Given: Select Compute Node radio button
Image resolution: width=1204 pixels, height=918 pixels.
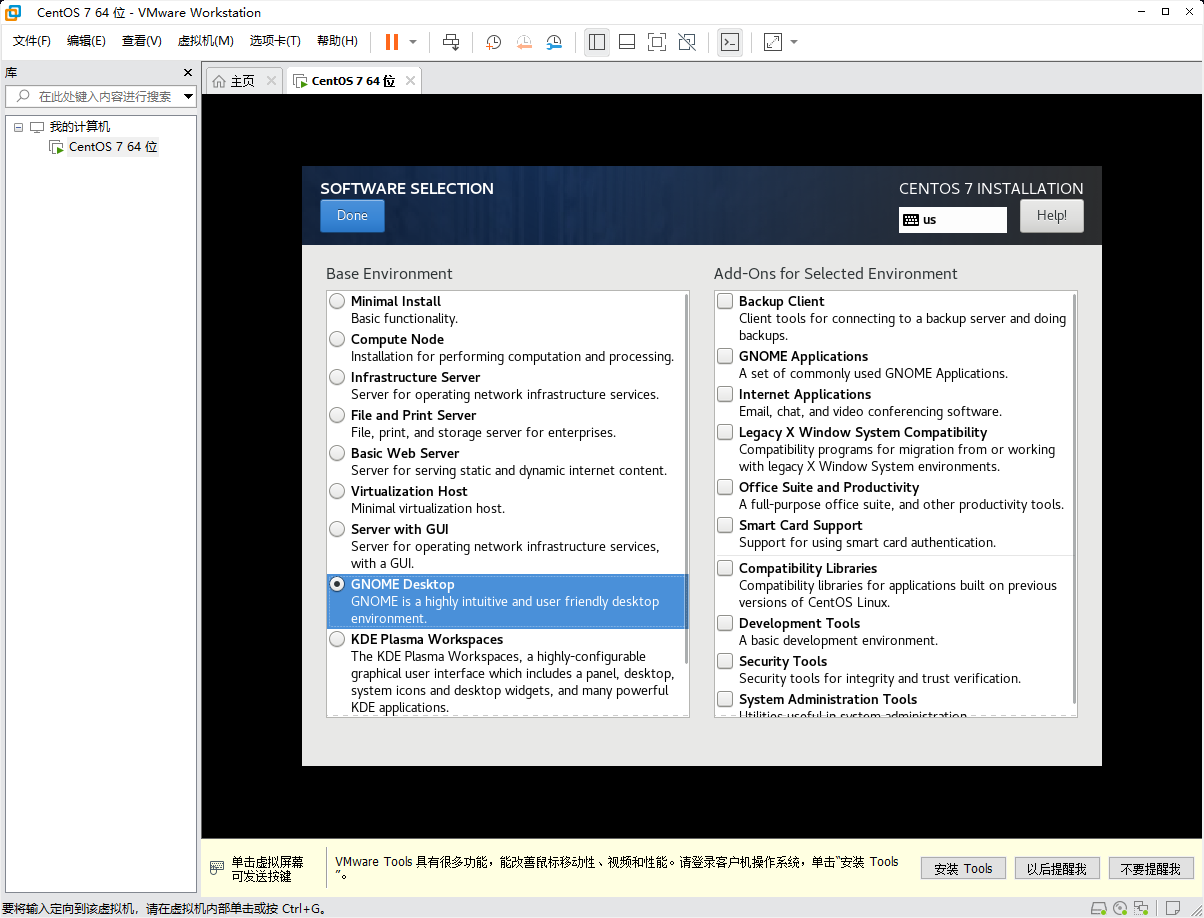Looking at the screenshot, I should pyautogui.click(x=337, y=339).
